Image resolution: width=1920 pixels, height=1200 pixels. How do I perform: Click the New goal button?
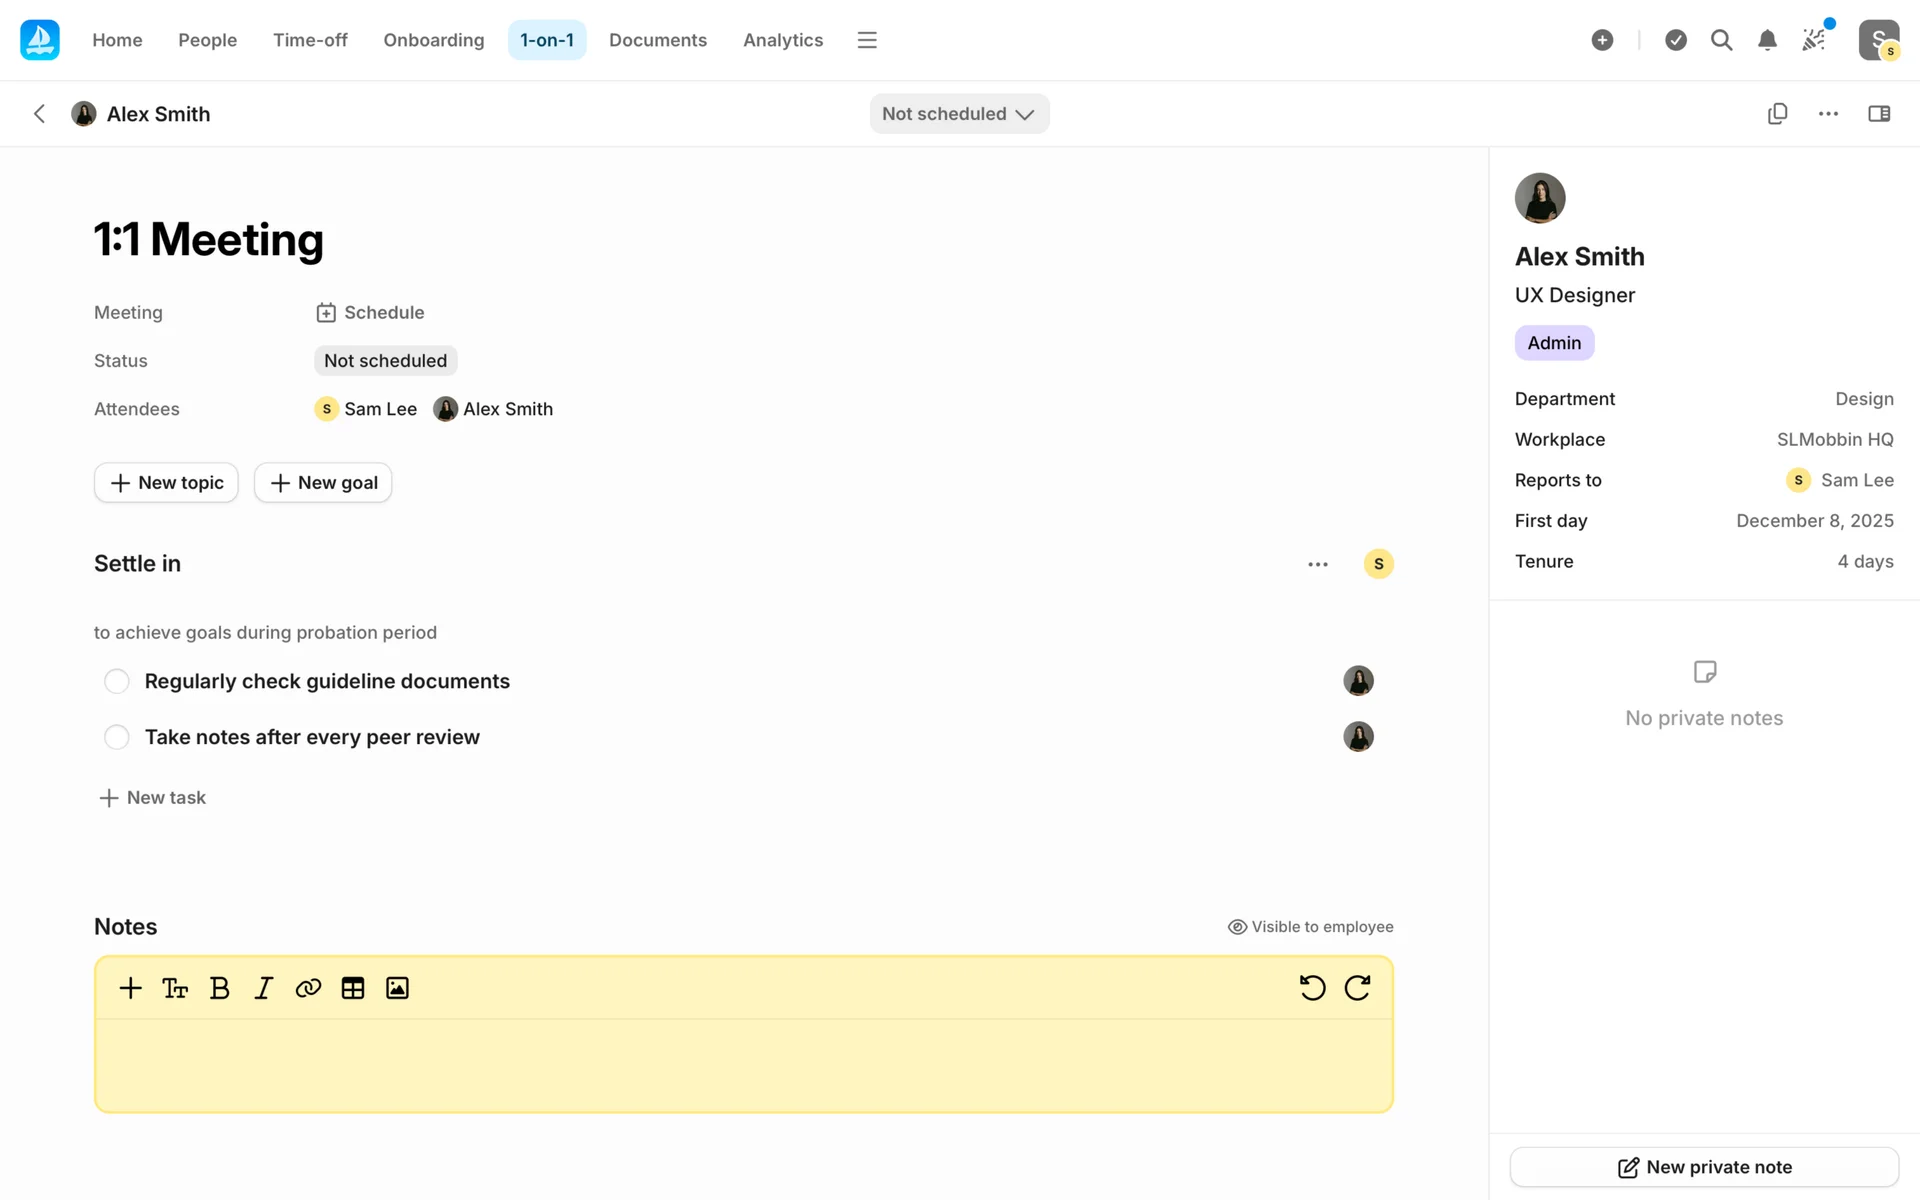pyautogui.click(x=323, y=483)
